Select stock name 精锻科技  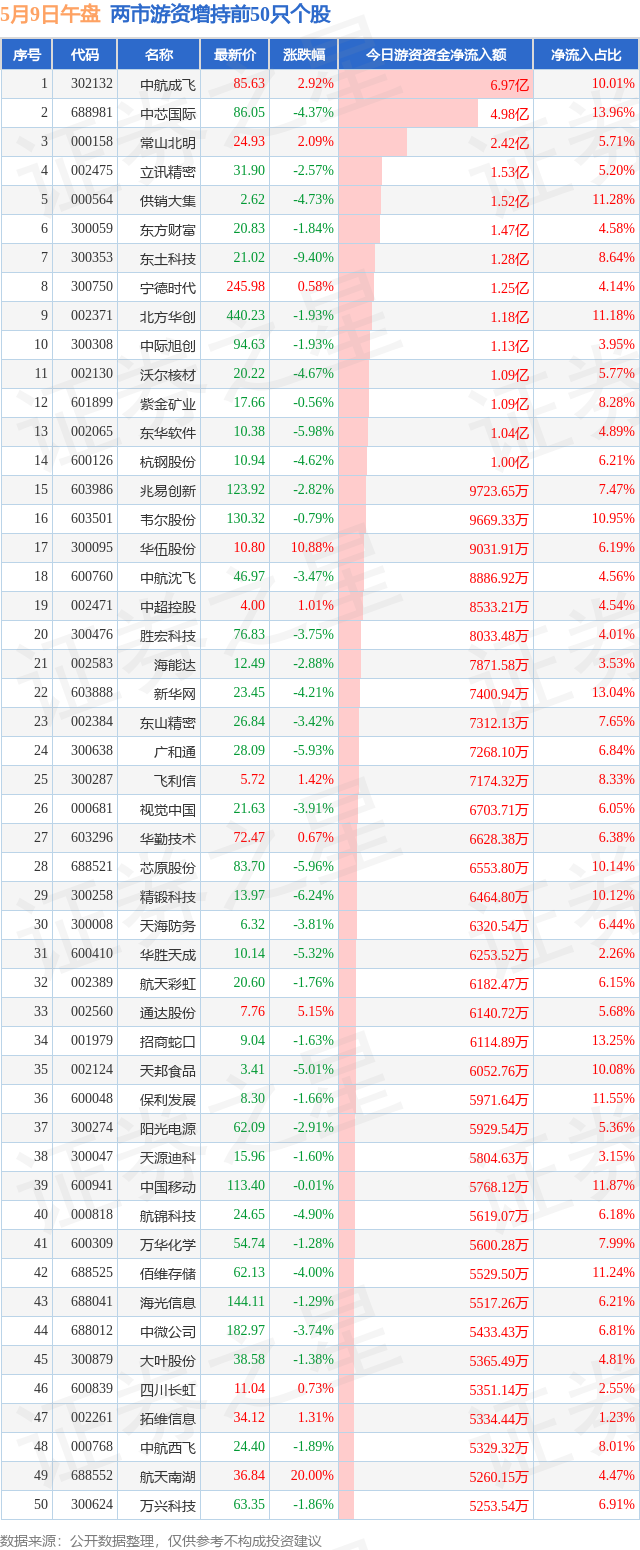tap(168, 896)
